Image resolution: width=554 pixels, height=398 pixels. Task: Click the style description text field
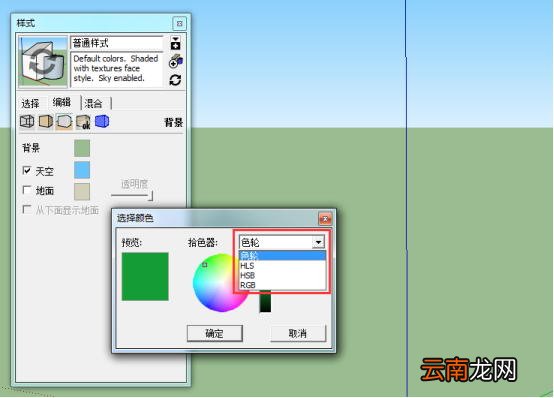point(117,69)
